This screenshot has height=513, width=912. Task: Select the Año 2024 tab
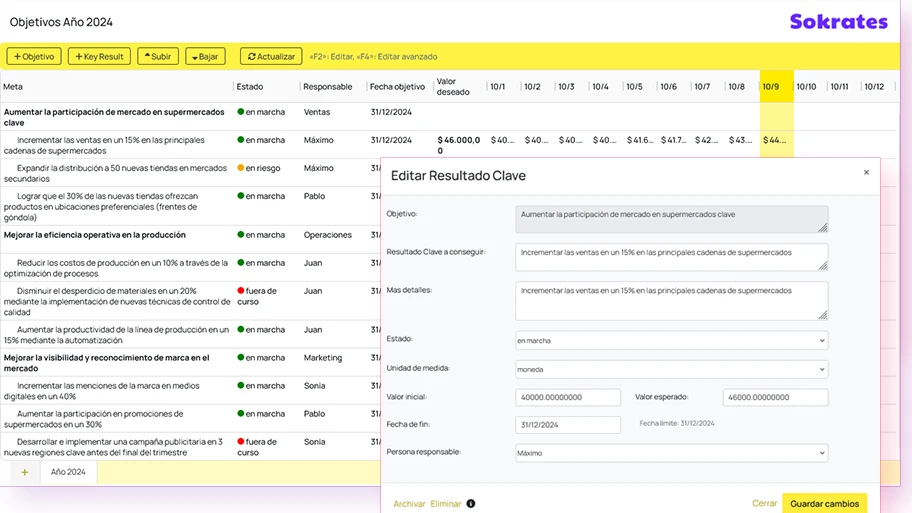click(68, 472)
